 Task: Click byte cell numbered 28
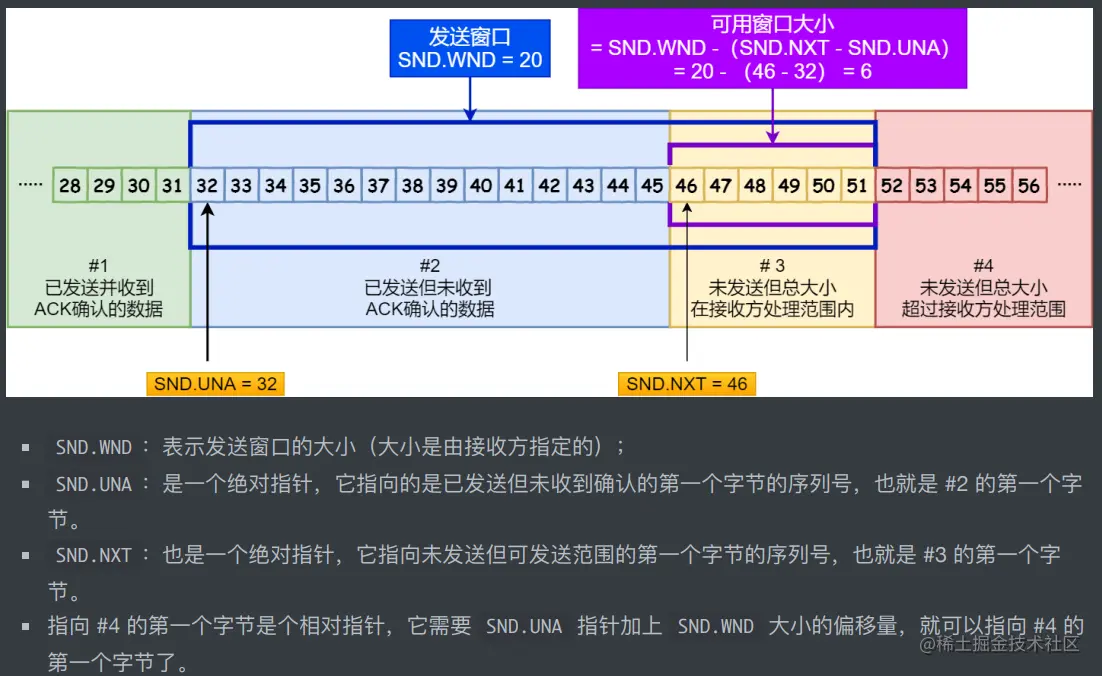(x=70, y=185)
